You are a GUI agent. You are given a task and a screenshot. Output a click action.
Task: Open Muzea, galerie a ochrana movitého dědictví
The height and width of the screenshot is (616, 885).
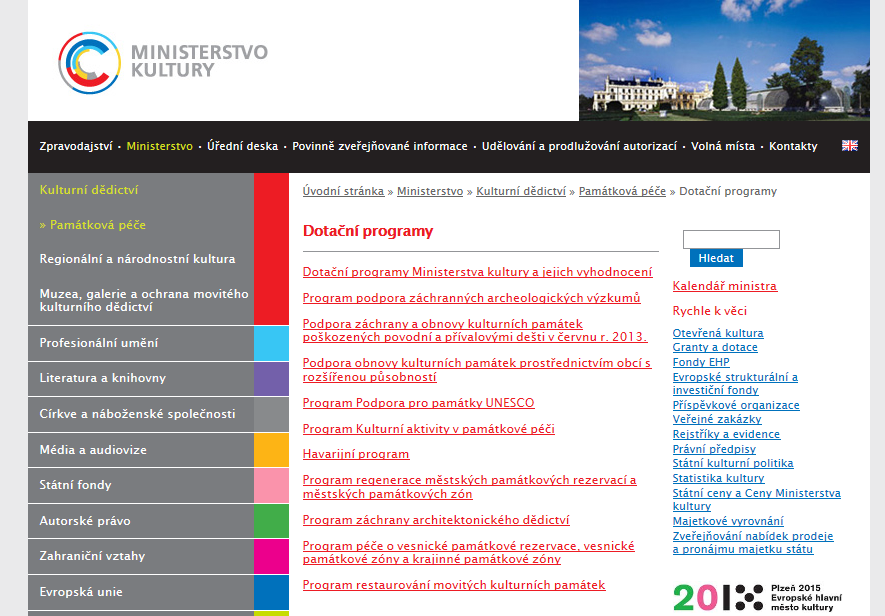pos(144,300)
